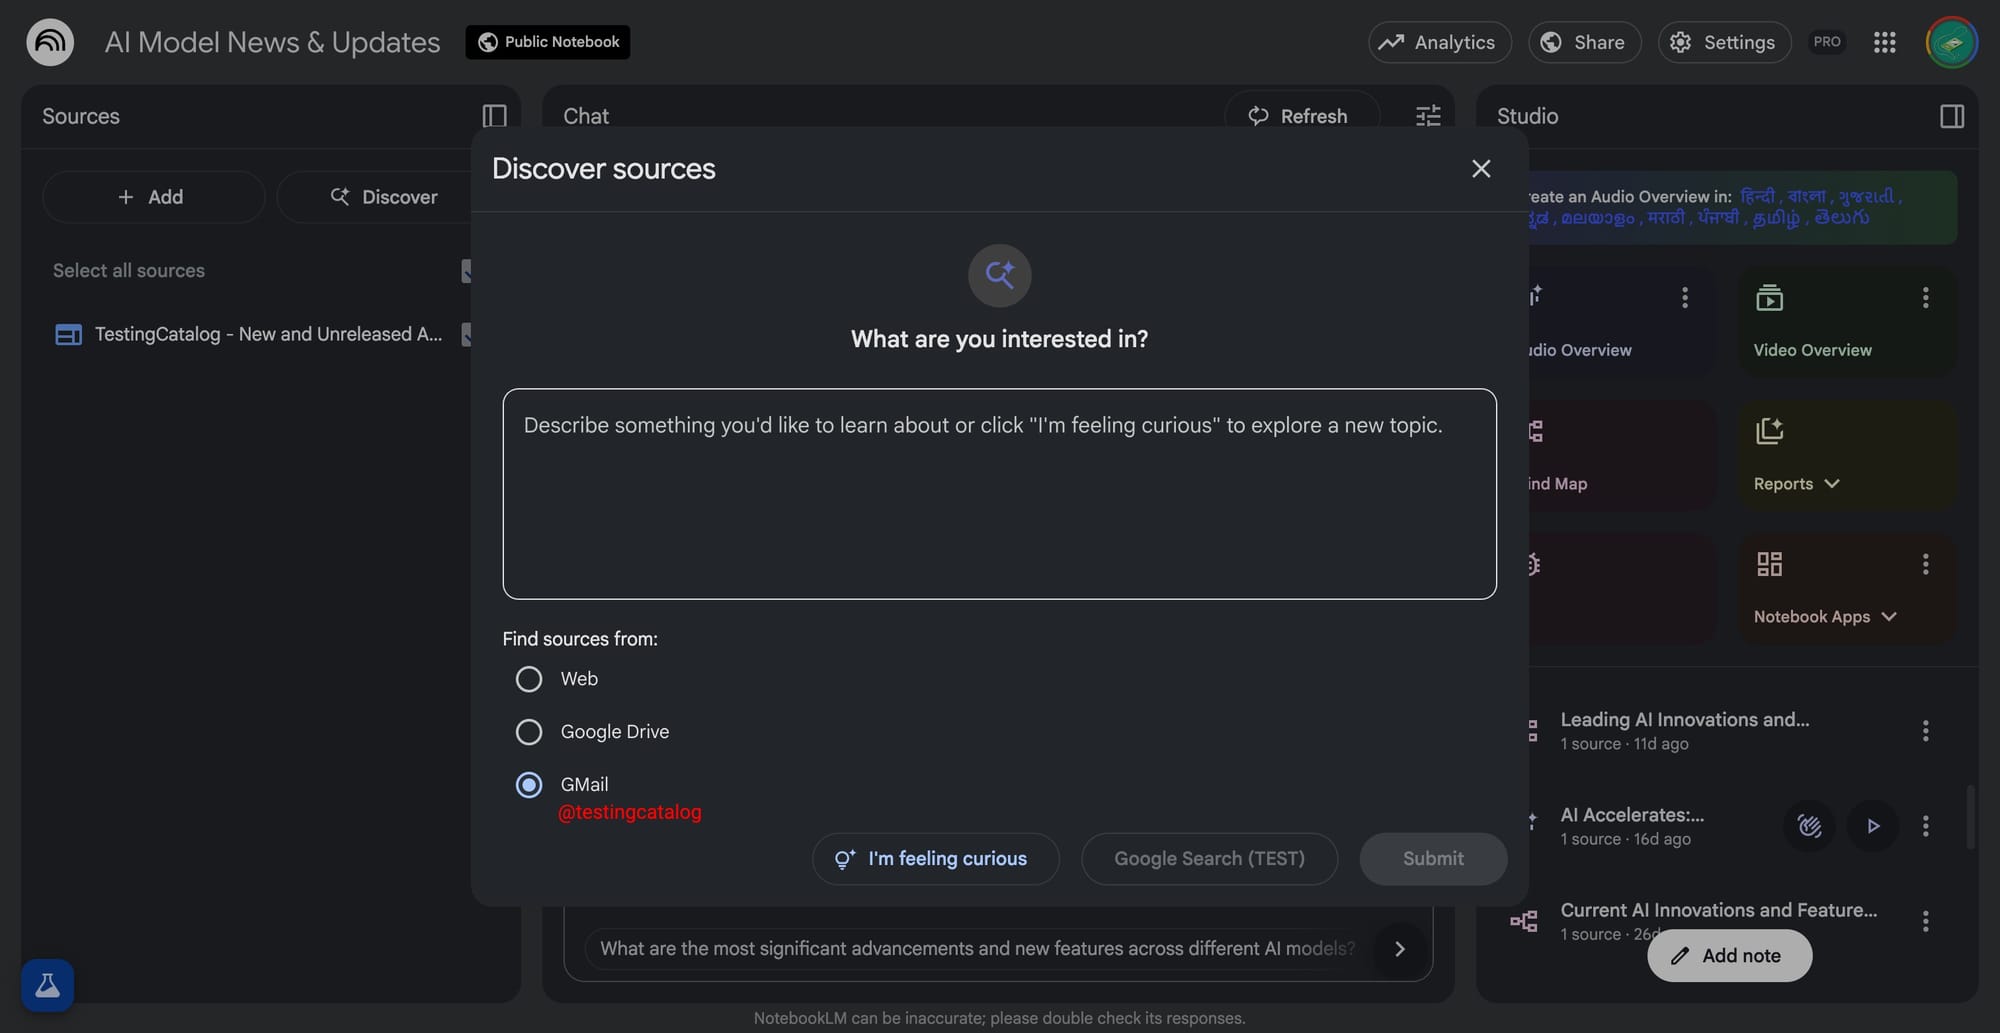Open the Settings menu
2000x1033 pixels.
[x=1723, y=42]
